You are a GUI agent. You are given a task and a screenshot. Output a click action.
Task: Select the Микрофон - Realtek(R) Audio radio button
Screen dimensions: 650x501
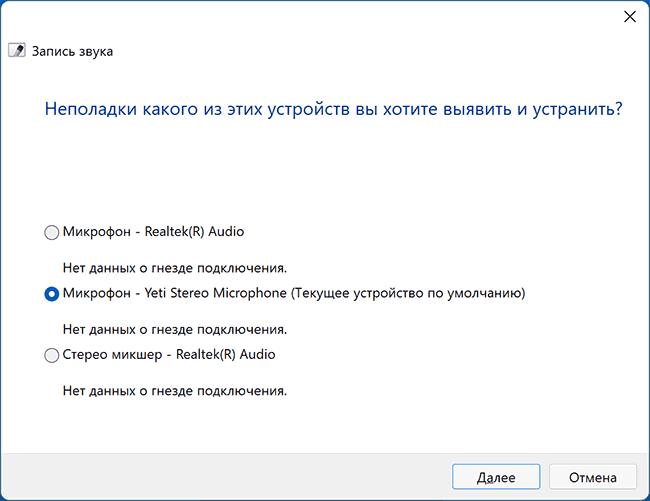(x=52, y=232)
